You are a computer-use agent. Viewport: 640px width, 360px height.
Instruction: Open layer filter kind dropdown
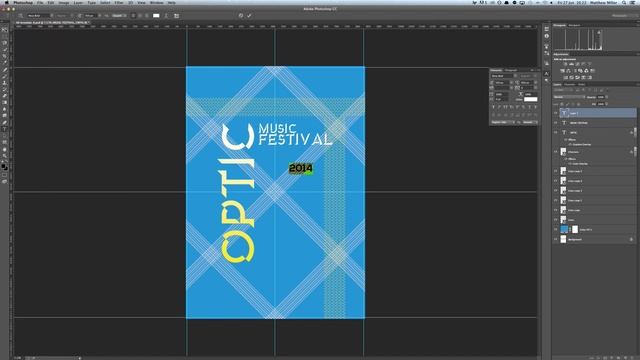(x=563, y=90)
